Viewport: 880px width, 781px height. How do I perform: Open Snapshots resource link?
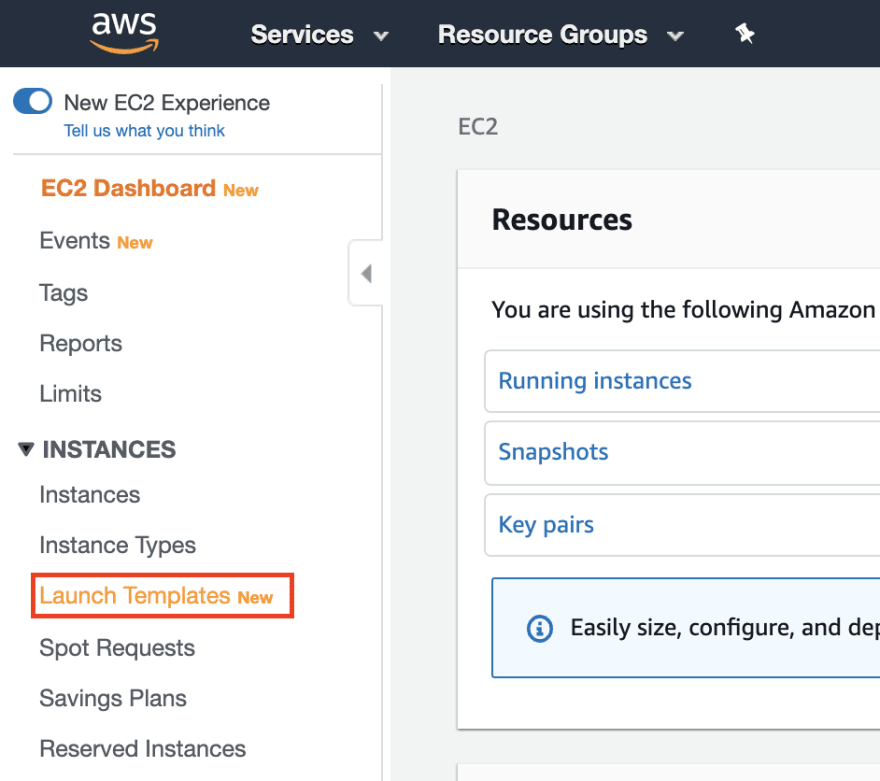coord(553,452)
